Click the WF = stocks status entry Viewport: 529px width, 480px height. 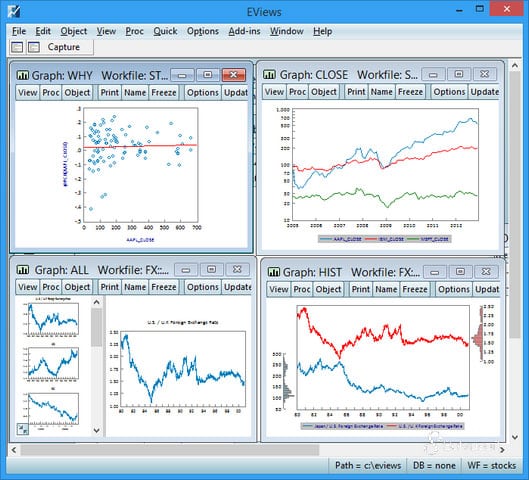[492, 465]
